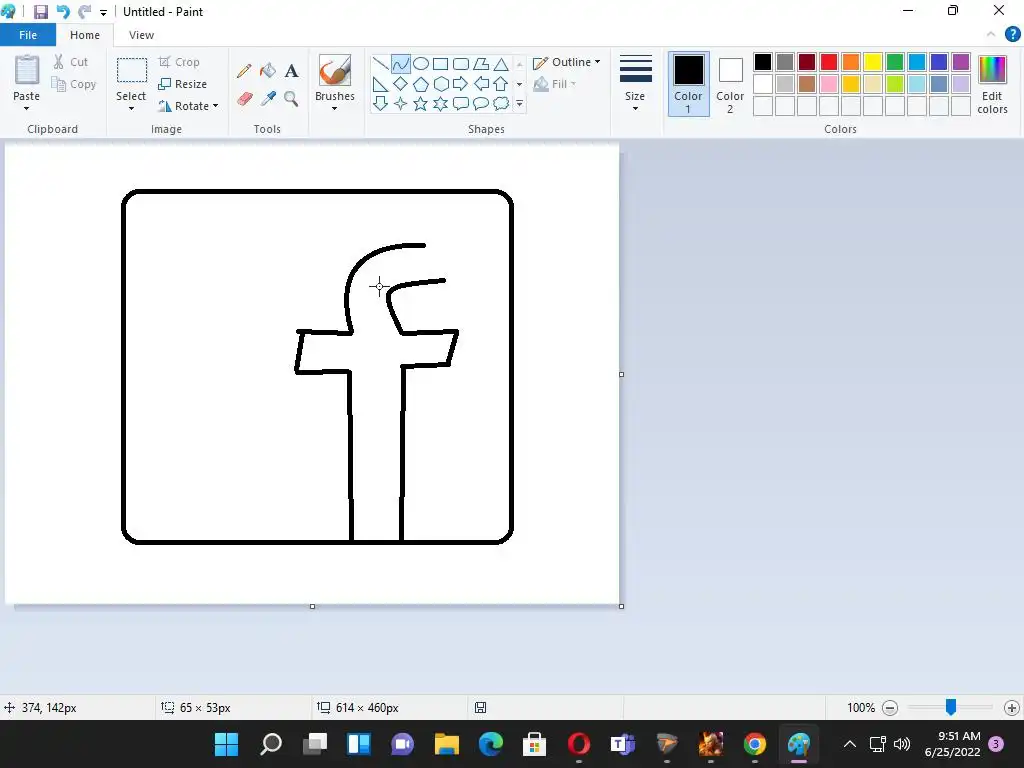Choose the Left arrow shape
Screen dimensions: 1024x768
click(481, 84)
